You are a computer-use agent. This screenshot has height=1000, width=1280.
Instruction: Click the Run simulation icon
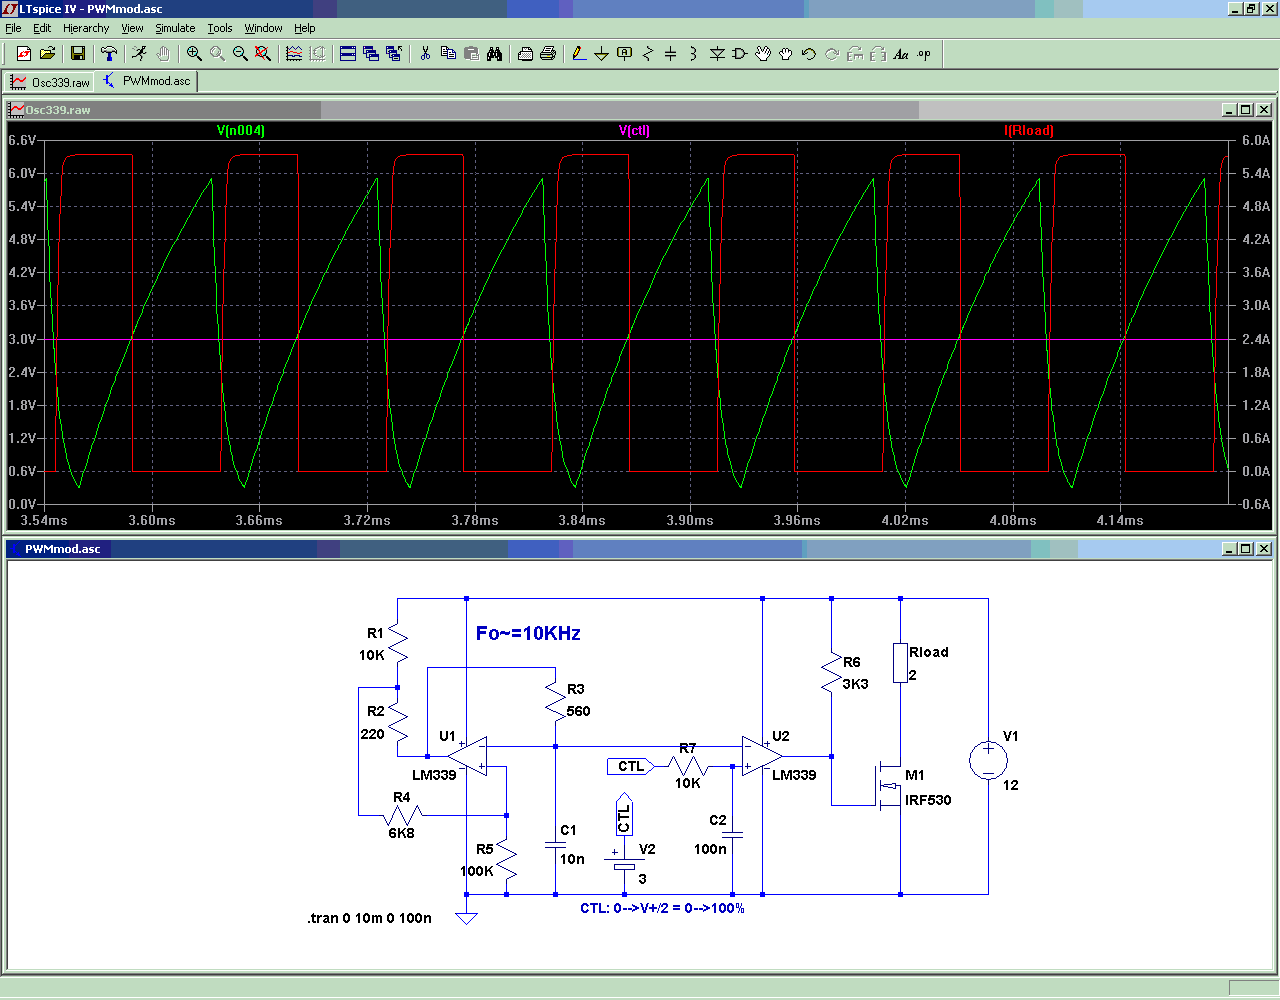tap(139, 54)
